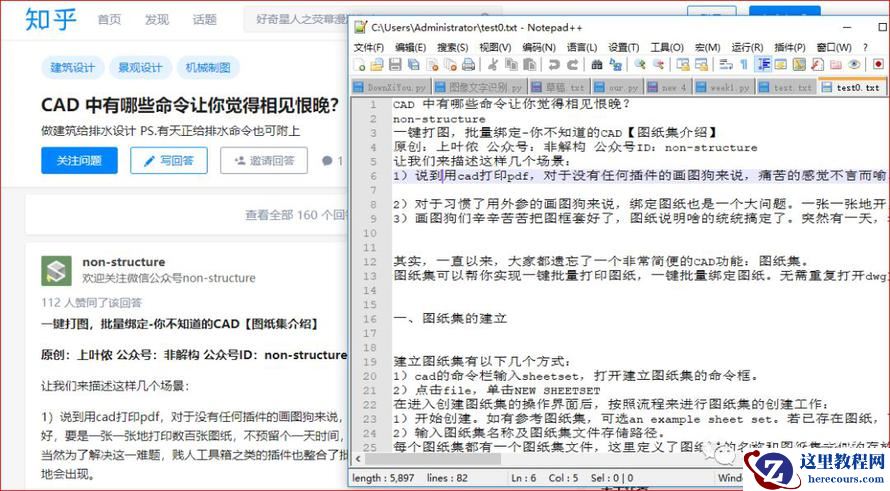Open the ? help menu
The image size is (890, 491).
pyautogui.click(x=865, y=47)
